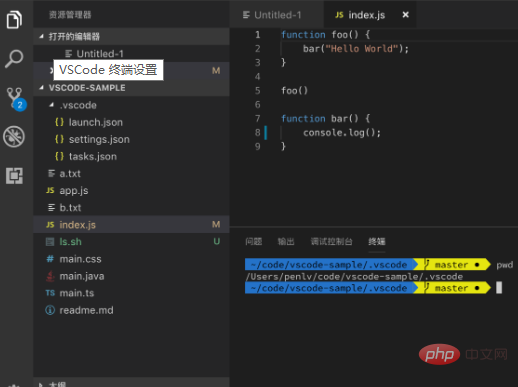Open Untitled-1 in open editors list
This screenshot has width=518, height=387.
(131, 53)
